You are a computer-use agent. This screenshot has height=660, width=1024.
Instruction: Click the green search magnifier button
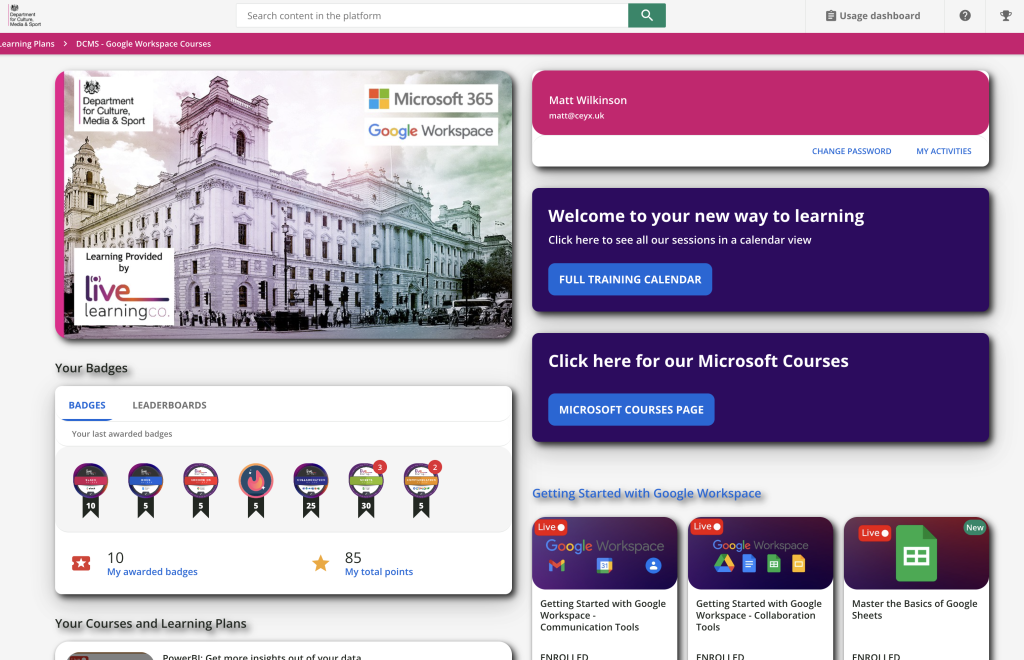pos(646,16)
